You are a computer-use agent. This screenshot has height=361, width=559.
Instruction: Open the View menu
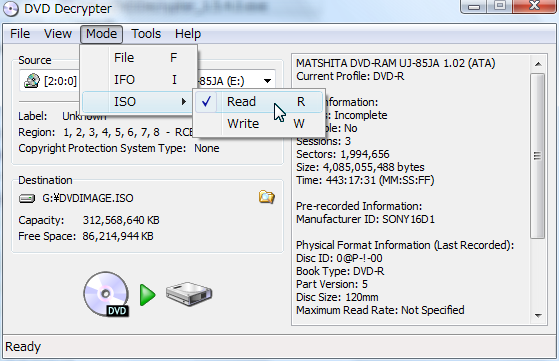[58, 34]
